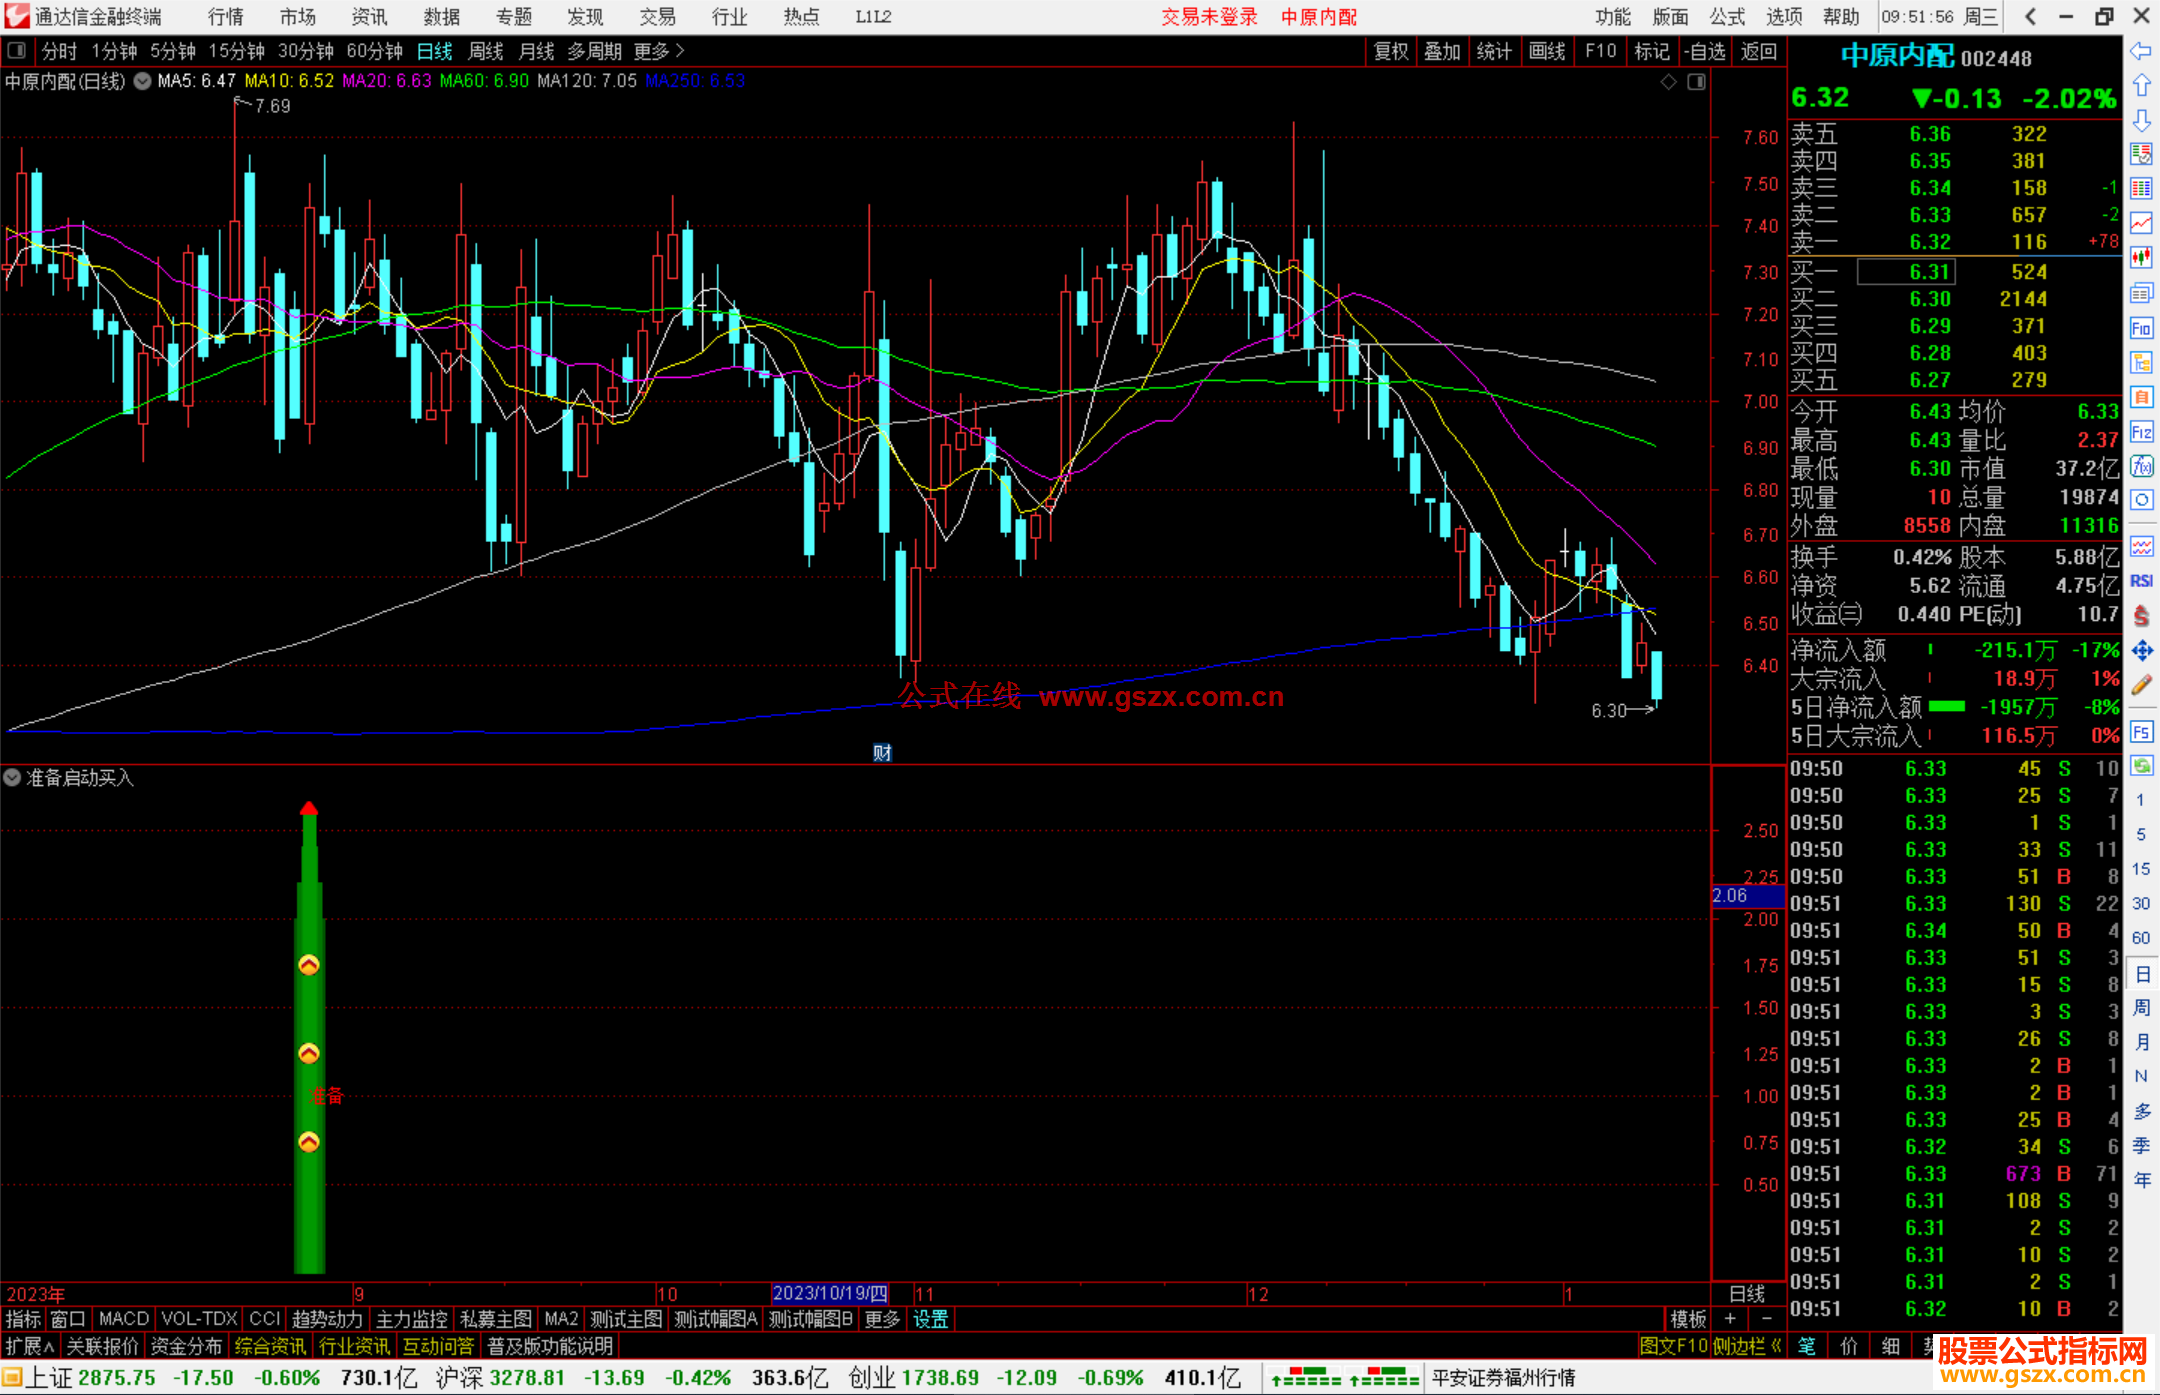Screen dimensions: 2160x1395
Task: Select the pencil drawing tool icon
Action: [x=2141, y=685]
